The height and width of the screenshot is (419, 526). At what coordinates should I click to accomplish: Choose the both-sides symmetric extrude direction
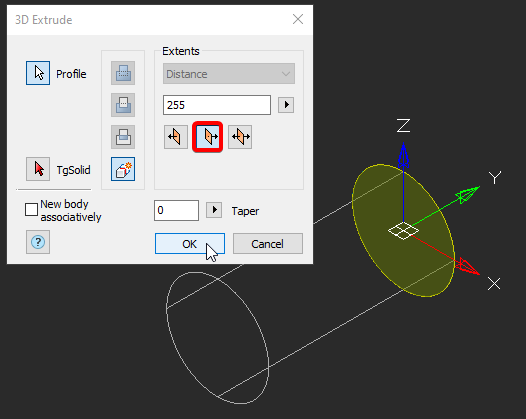[x=240, y=137]
